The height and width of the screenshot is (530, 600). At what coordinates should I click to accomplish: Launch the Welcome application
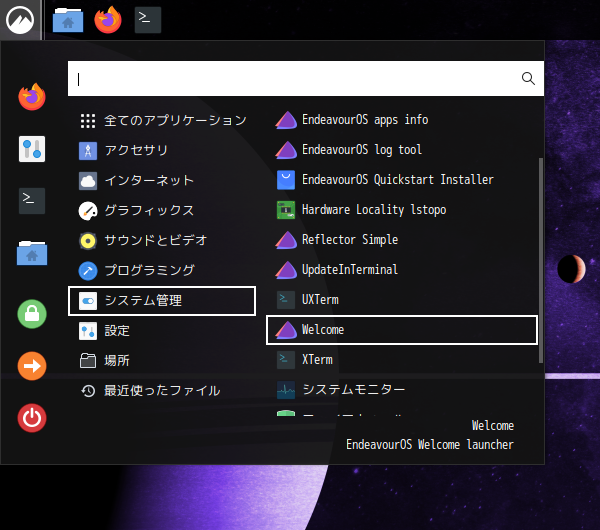pyautogui.click(x=402, y=330)
